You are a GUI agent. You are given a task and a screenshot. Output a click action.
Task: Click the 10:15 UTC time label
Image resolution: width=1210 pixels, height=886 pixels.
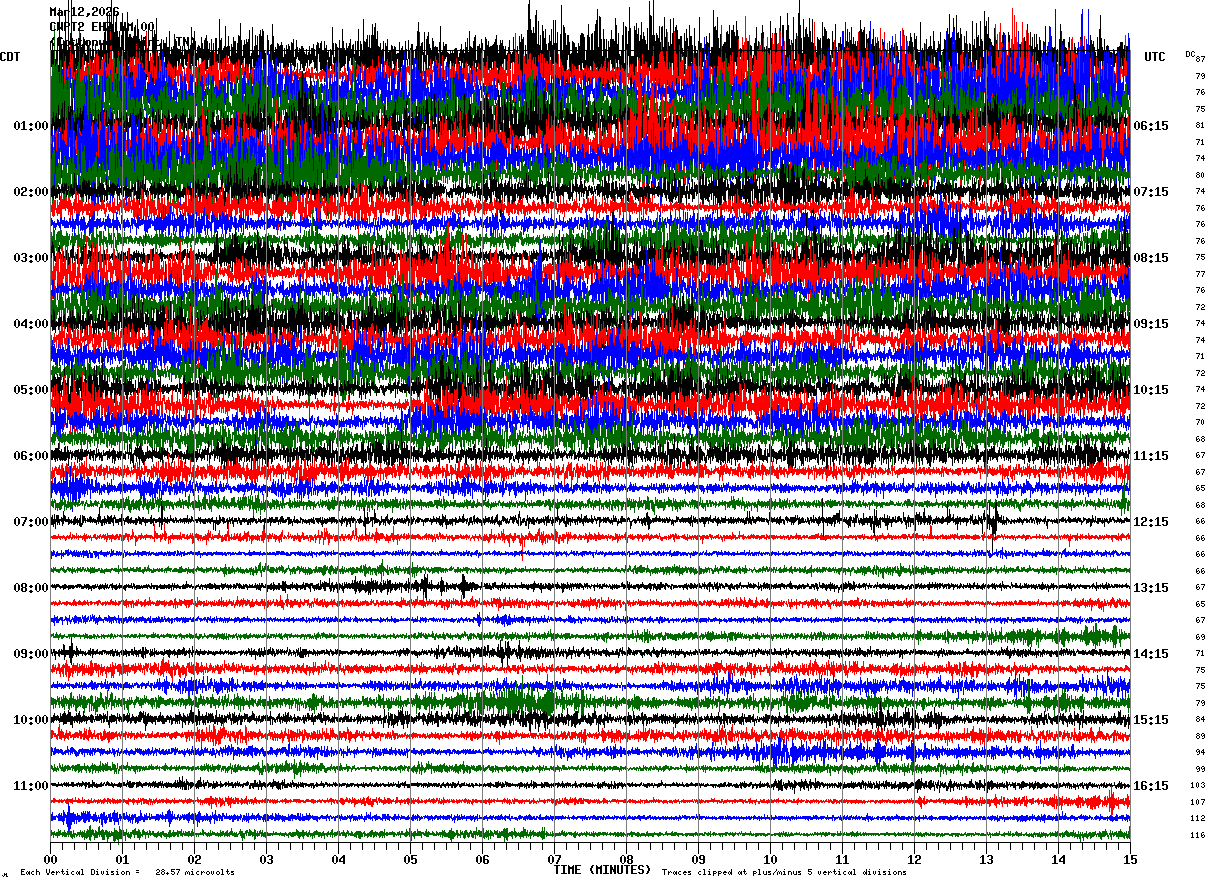1151,390
